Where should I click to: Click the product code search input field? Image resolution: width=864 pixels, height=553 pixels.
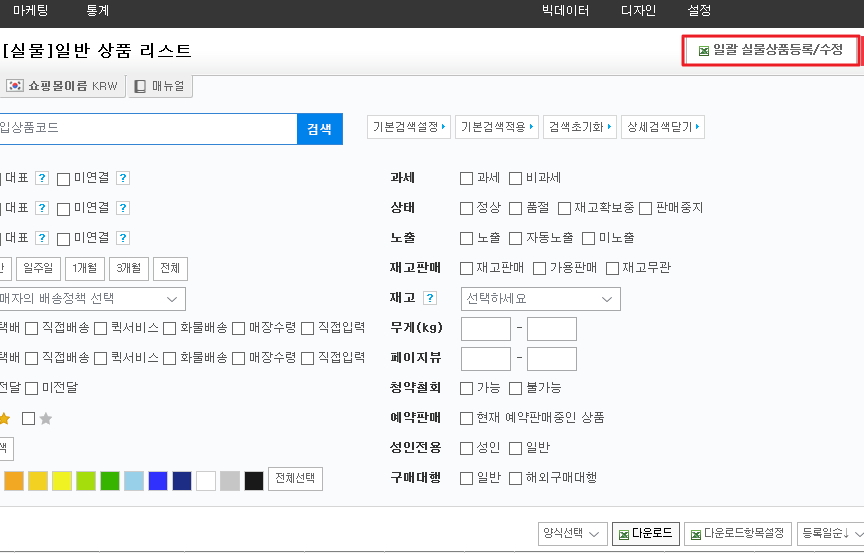148,128
